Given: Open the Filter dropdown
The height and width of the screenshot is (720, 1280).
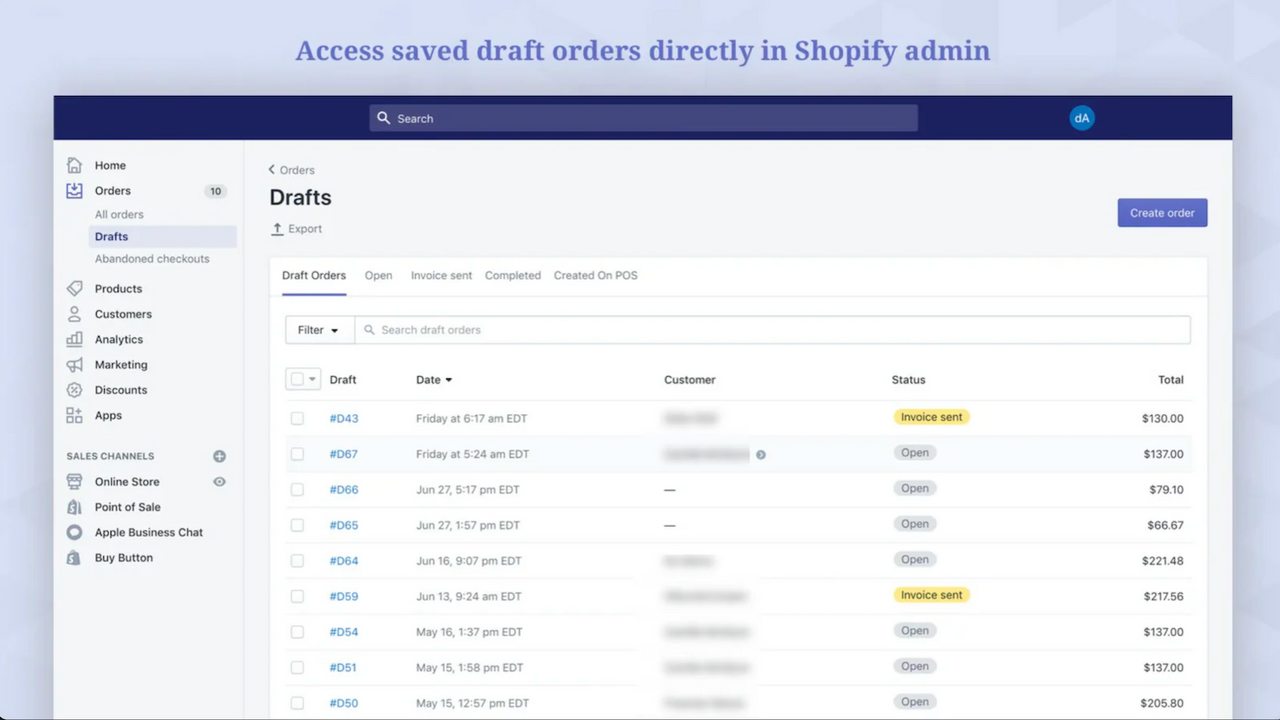Looking at the screenshot, I should pyautogui.click(x=318, y=329).
